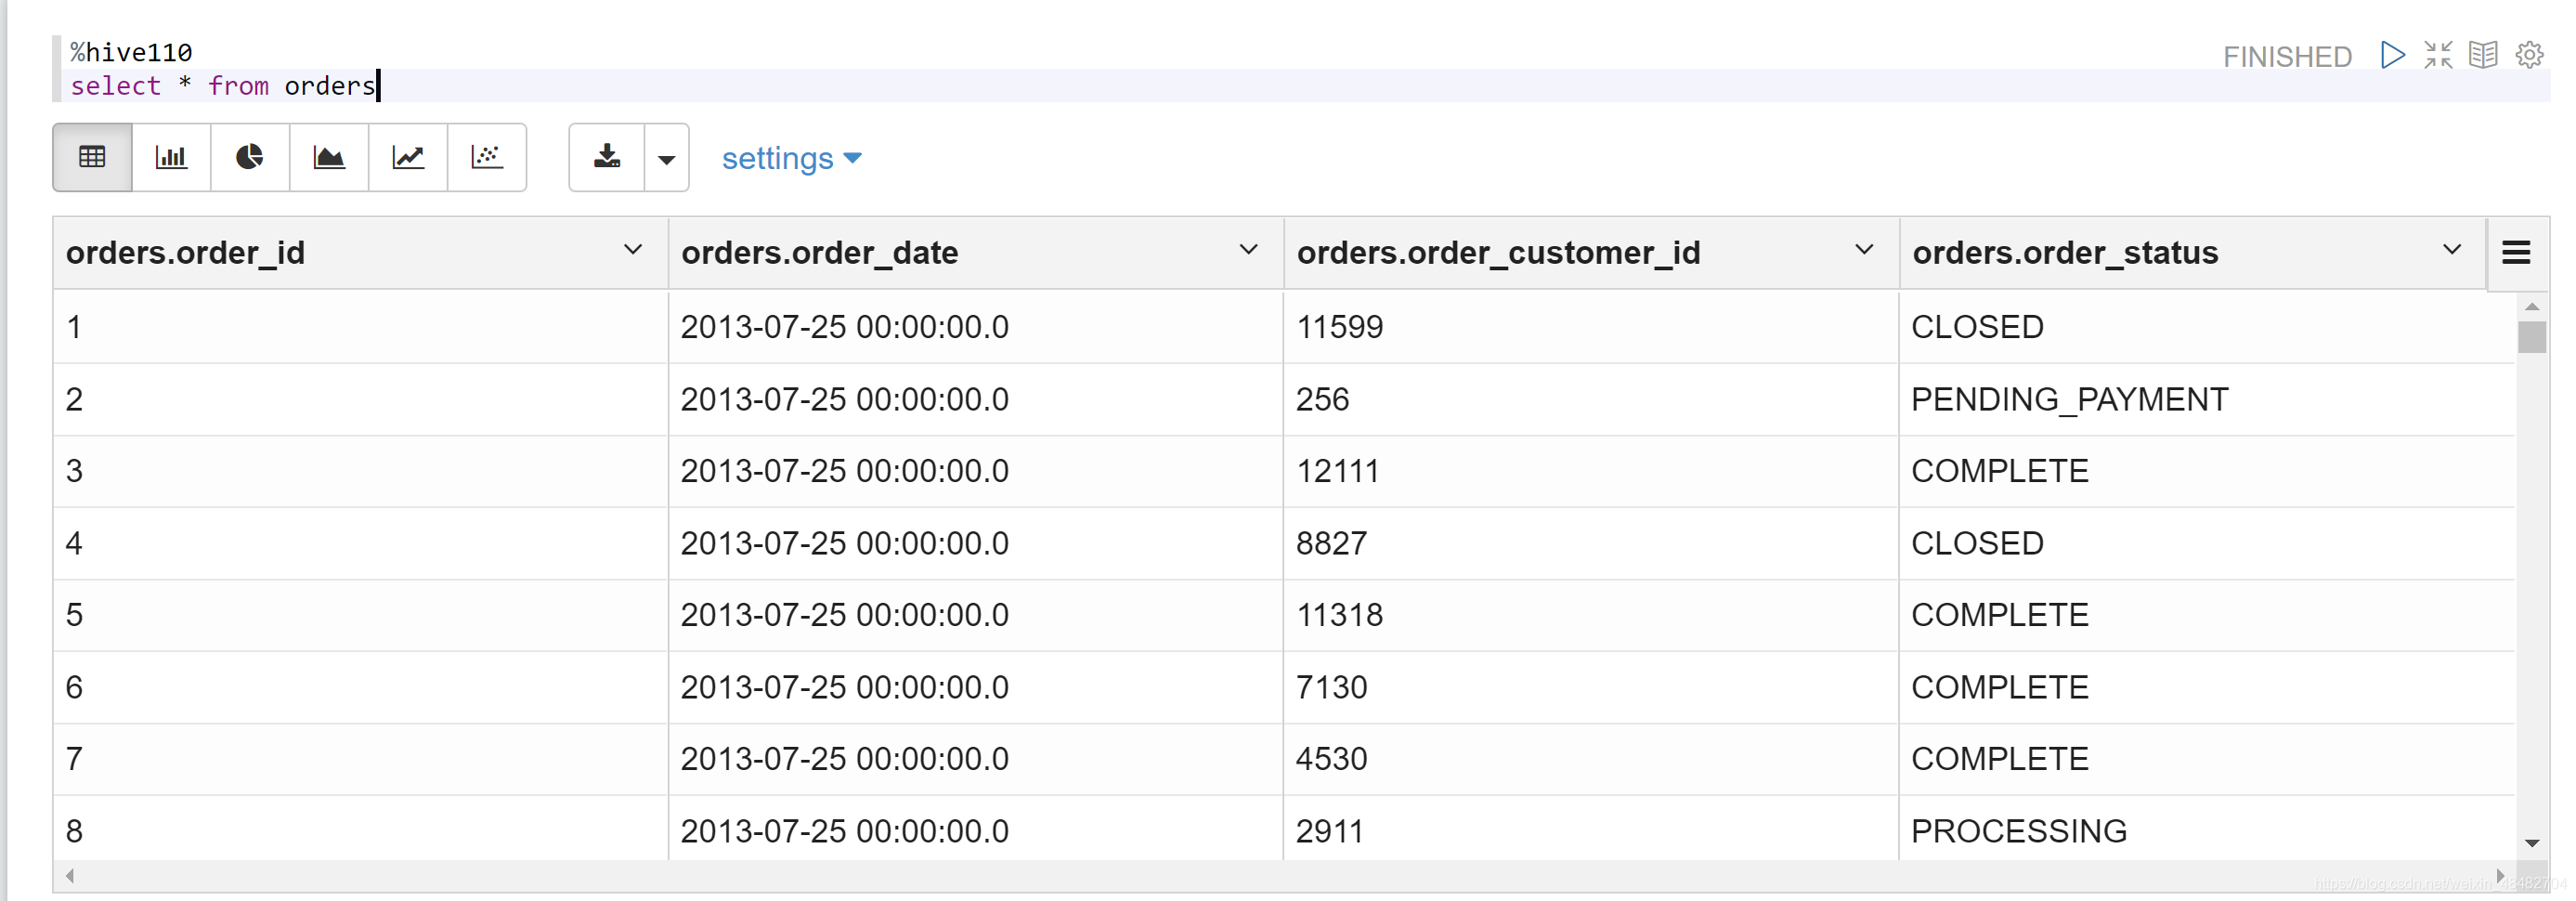The height and width of the screenshot is (901, 2576).
Task: Download the results as a file
Action: 607,157
